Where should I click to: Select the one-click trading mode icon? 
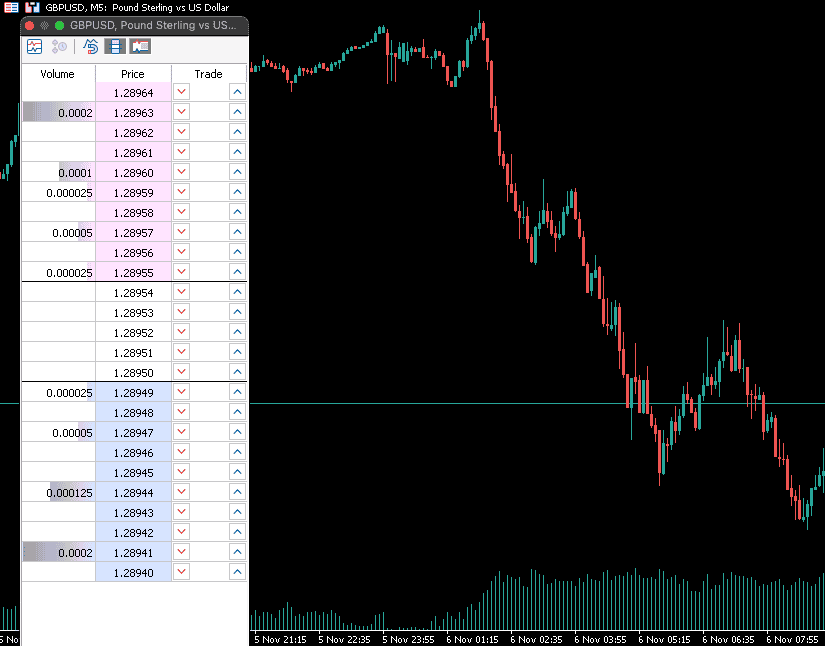pyautogui.click(x=89, y=46)
